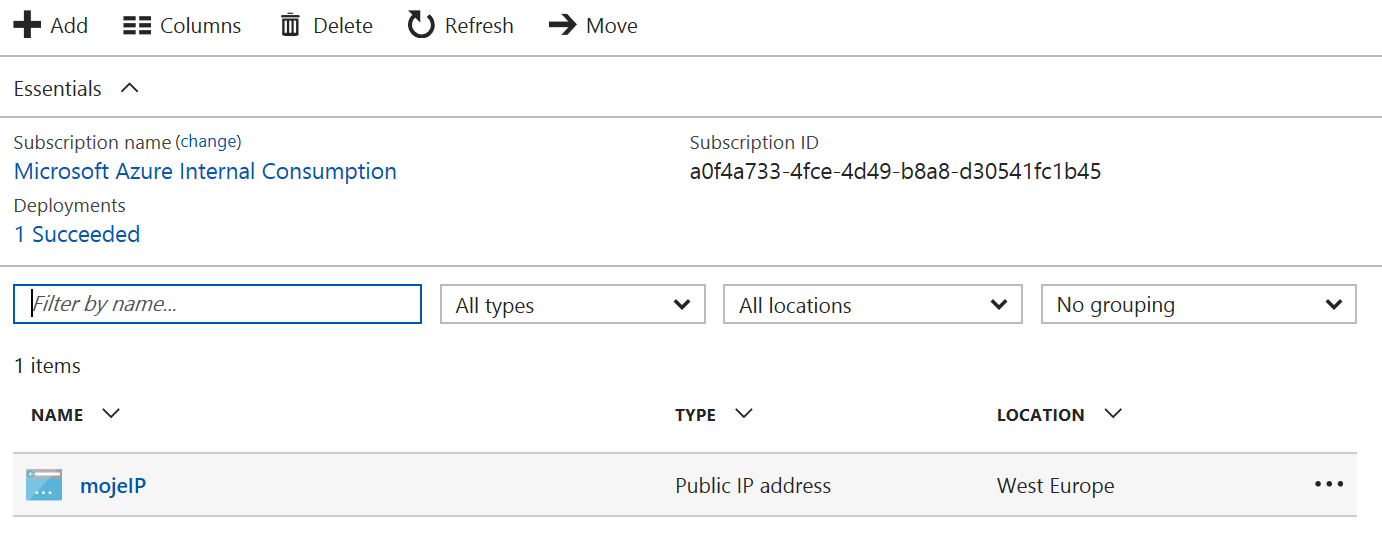
Task: Click the Move arrow icon
Action: tap(563, 25)
